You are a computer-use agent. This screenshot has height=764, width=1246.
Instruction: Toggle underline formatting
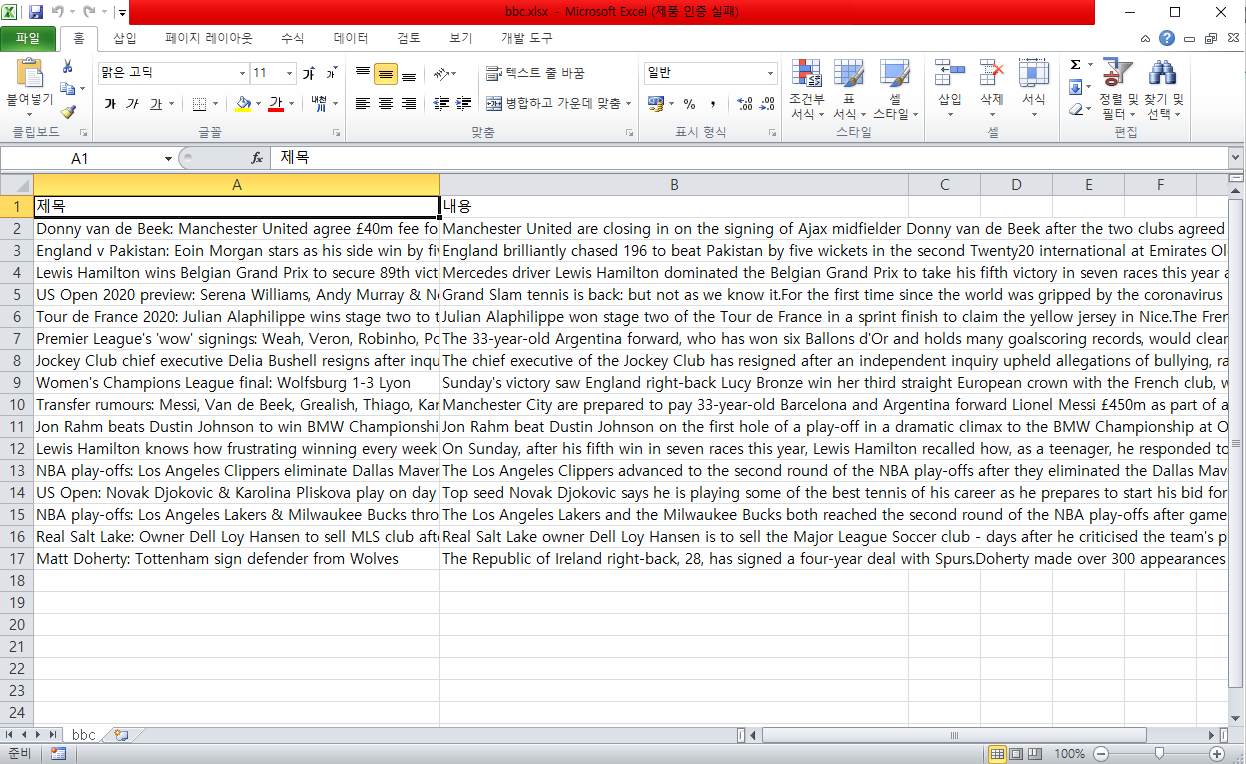click(155, 104)
